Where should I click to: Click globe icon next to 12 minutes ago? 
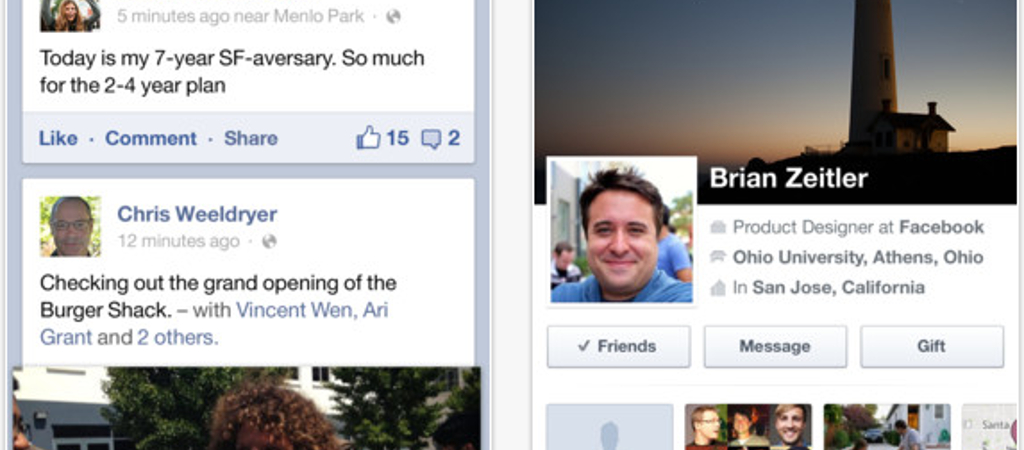269,242
